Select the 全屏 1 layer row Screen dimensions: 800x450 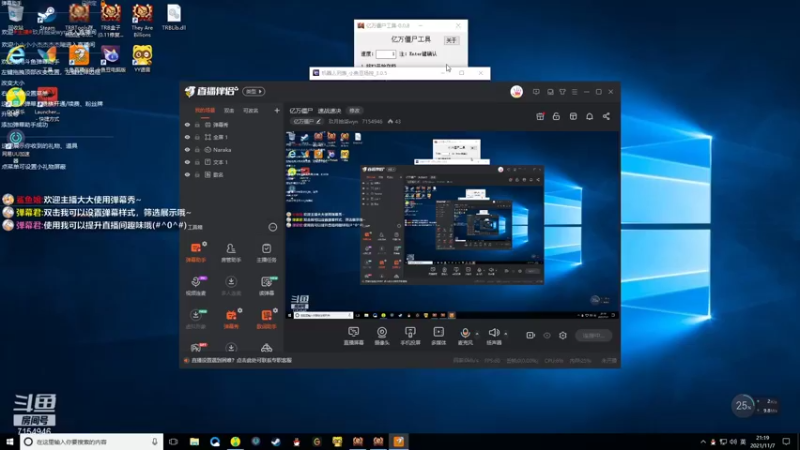click(232, 137)
